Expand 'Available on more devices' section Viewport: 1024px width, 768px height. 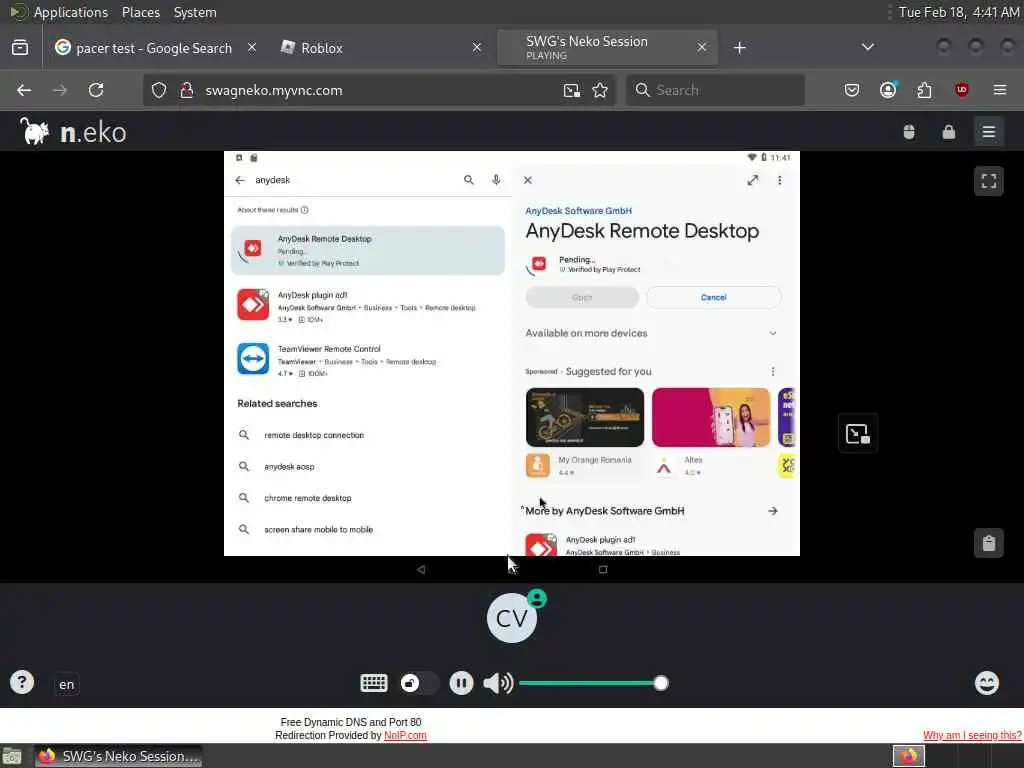[x=773, y=333]
